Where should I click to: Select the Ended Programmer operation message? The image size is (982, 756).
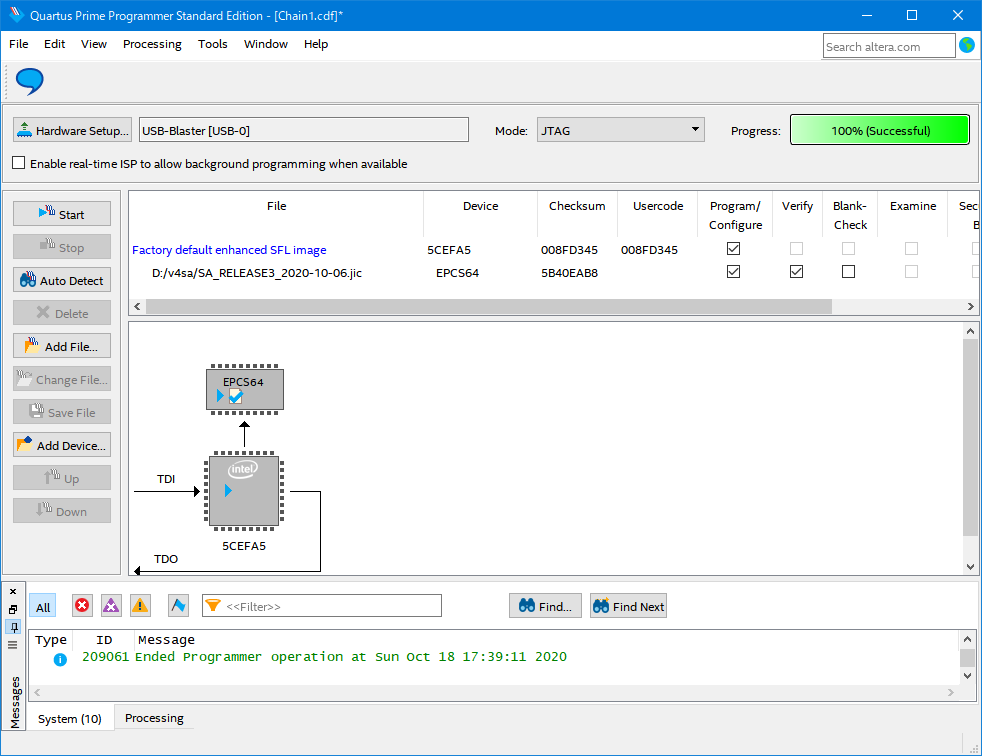click(351, 656)
